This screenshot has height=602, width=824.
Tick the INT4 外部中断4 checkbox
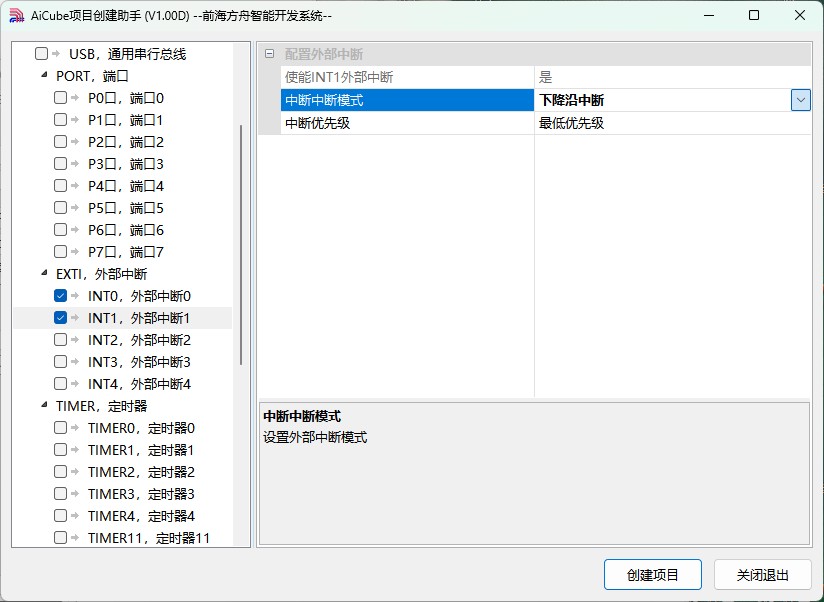pyautogui.click(x=60, y=384)
